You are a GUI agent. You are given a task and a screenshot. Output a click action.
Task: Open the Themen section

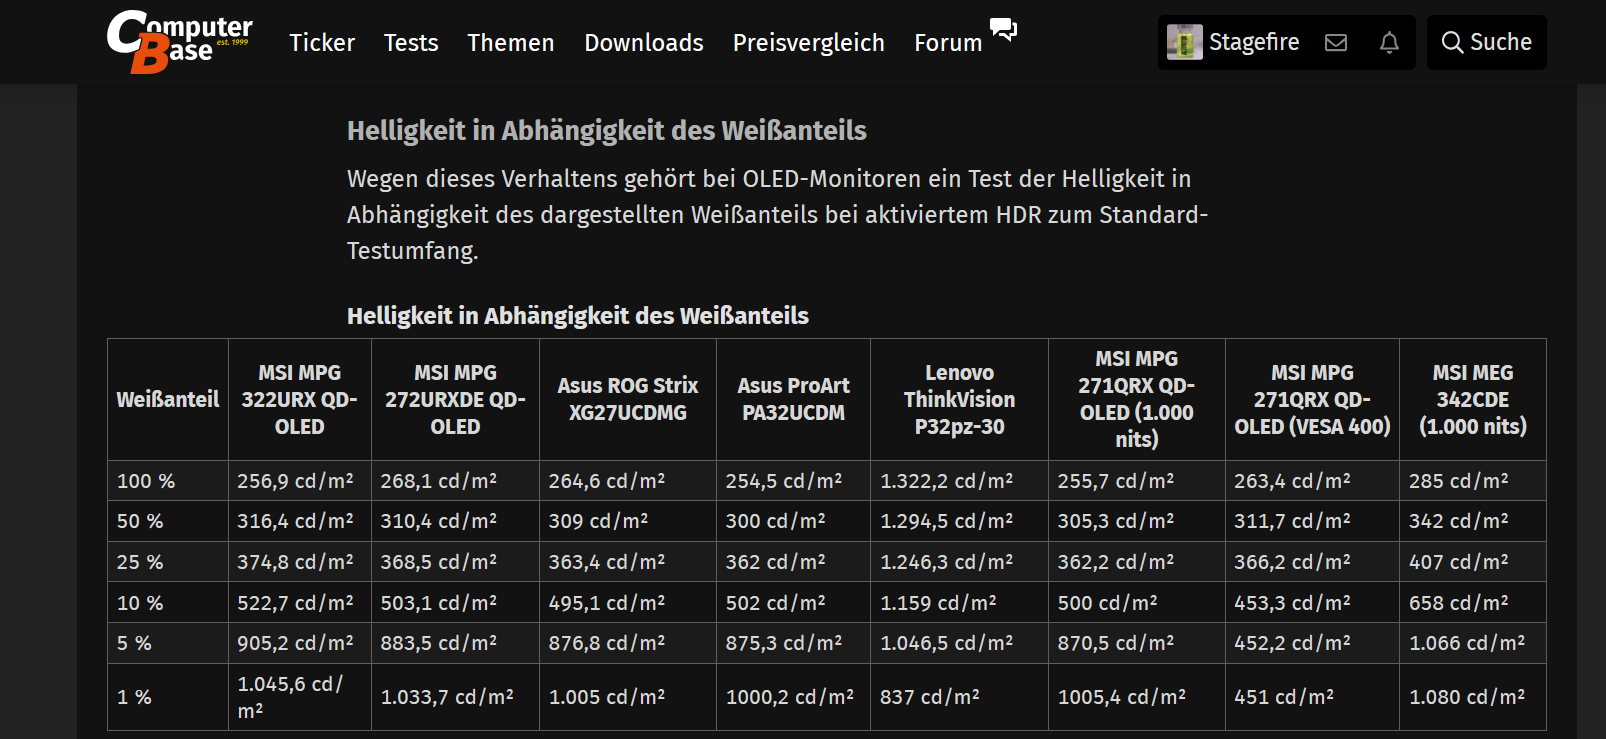tap(510, 43)
